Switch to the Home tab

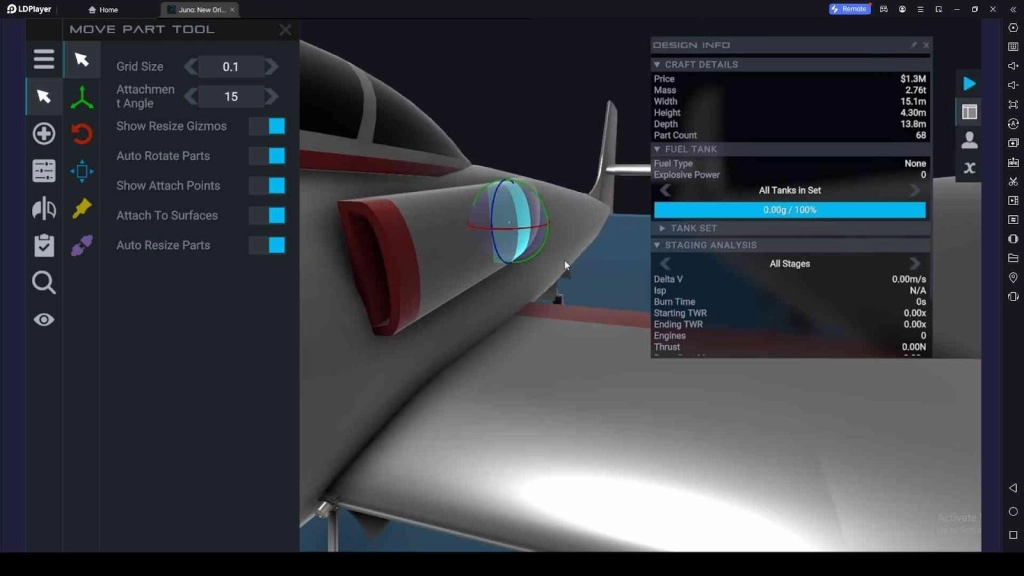tap(103, 10)
